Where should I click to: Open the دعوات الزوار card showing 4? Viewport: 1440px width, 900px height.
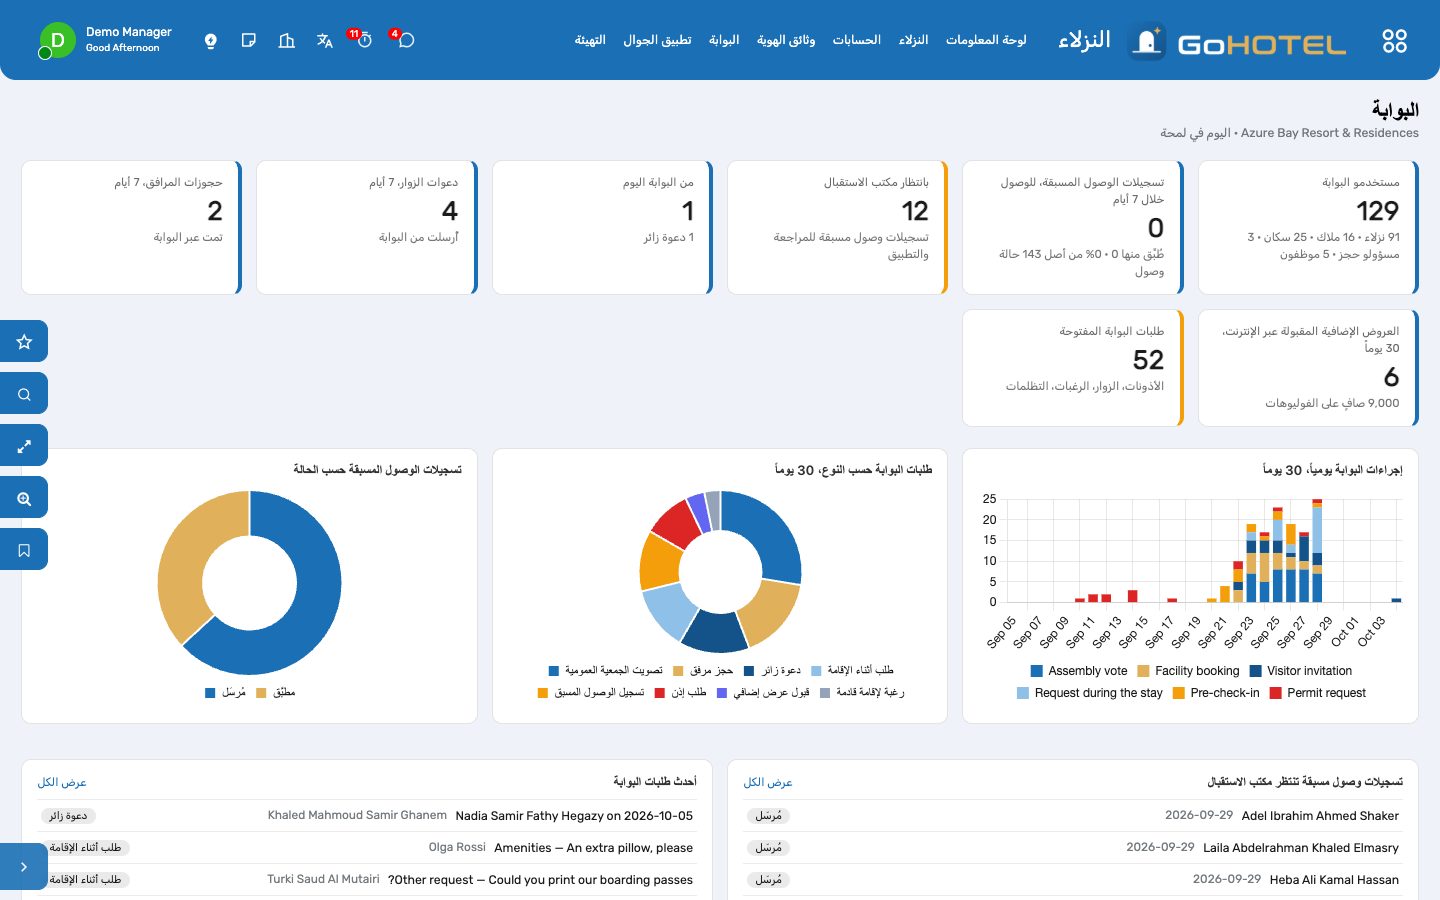tap(366, 227)
